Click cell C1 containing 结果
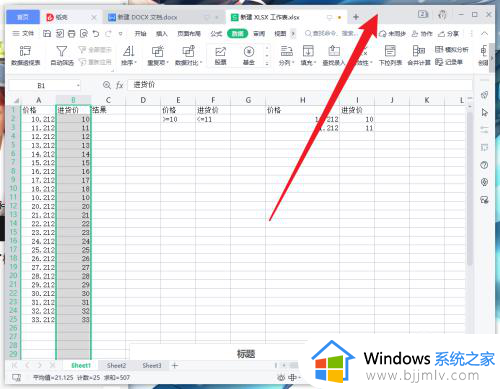500x389 pixels. click(x=108, y=110)
